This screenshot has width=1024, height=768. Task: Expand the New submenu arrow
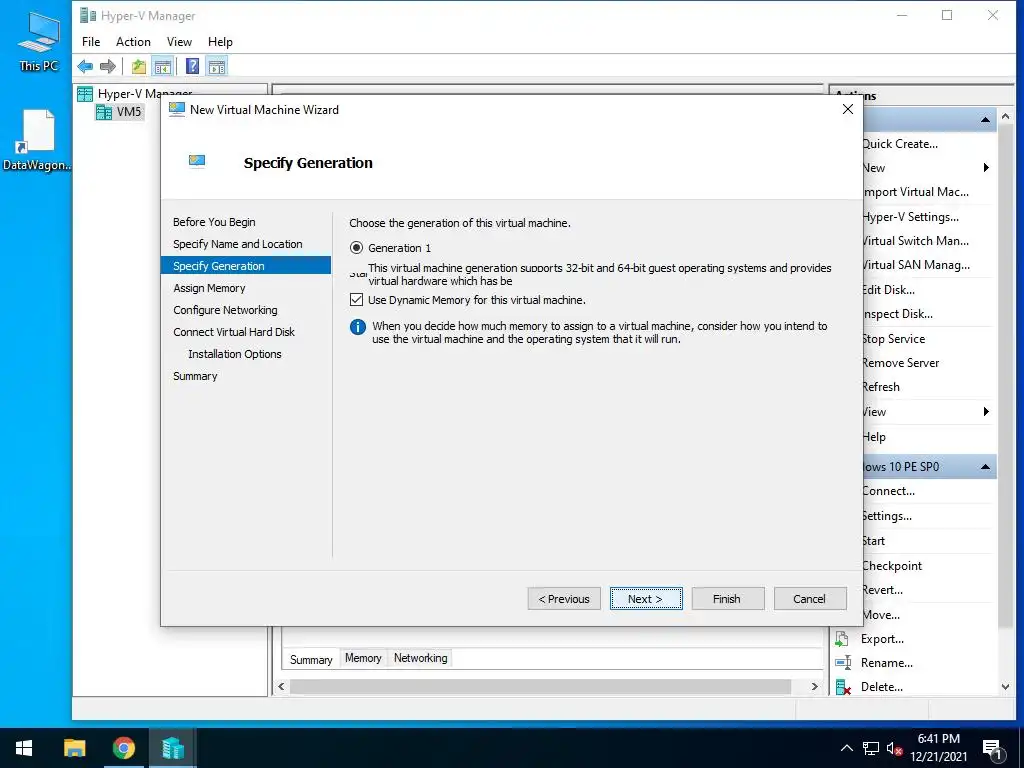(986, 168)
